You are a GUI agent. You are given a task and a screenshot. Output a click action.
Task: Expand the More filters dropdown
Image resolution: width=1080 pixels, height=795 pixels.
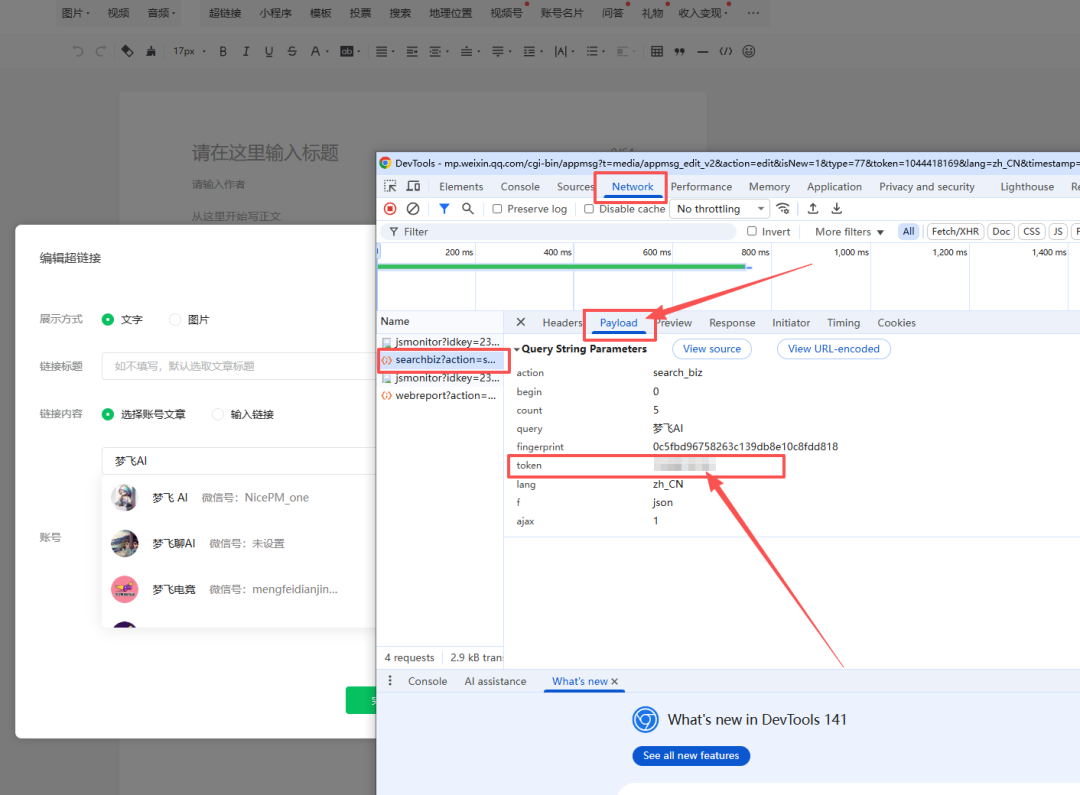[849, 232]
